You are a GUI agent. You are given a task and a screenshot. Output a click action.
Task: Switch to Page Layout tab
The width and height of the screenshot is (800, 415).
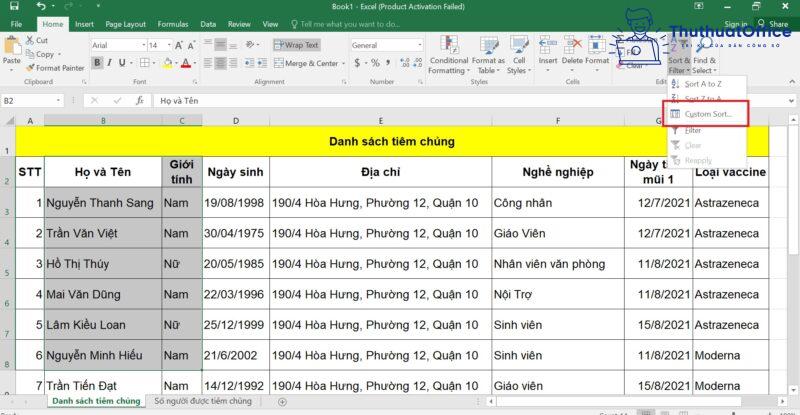coord(126,24)
